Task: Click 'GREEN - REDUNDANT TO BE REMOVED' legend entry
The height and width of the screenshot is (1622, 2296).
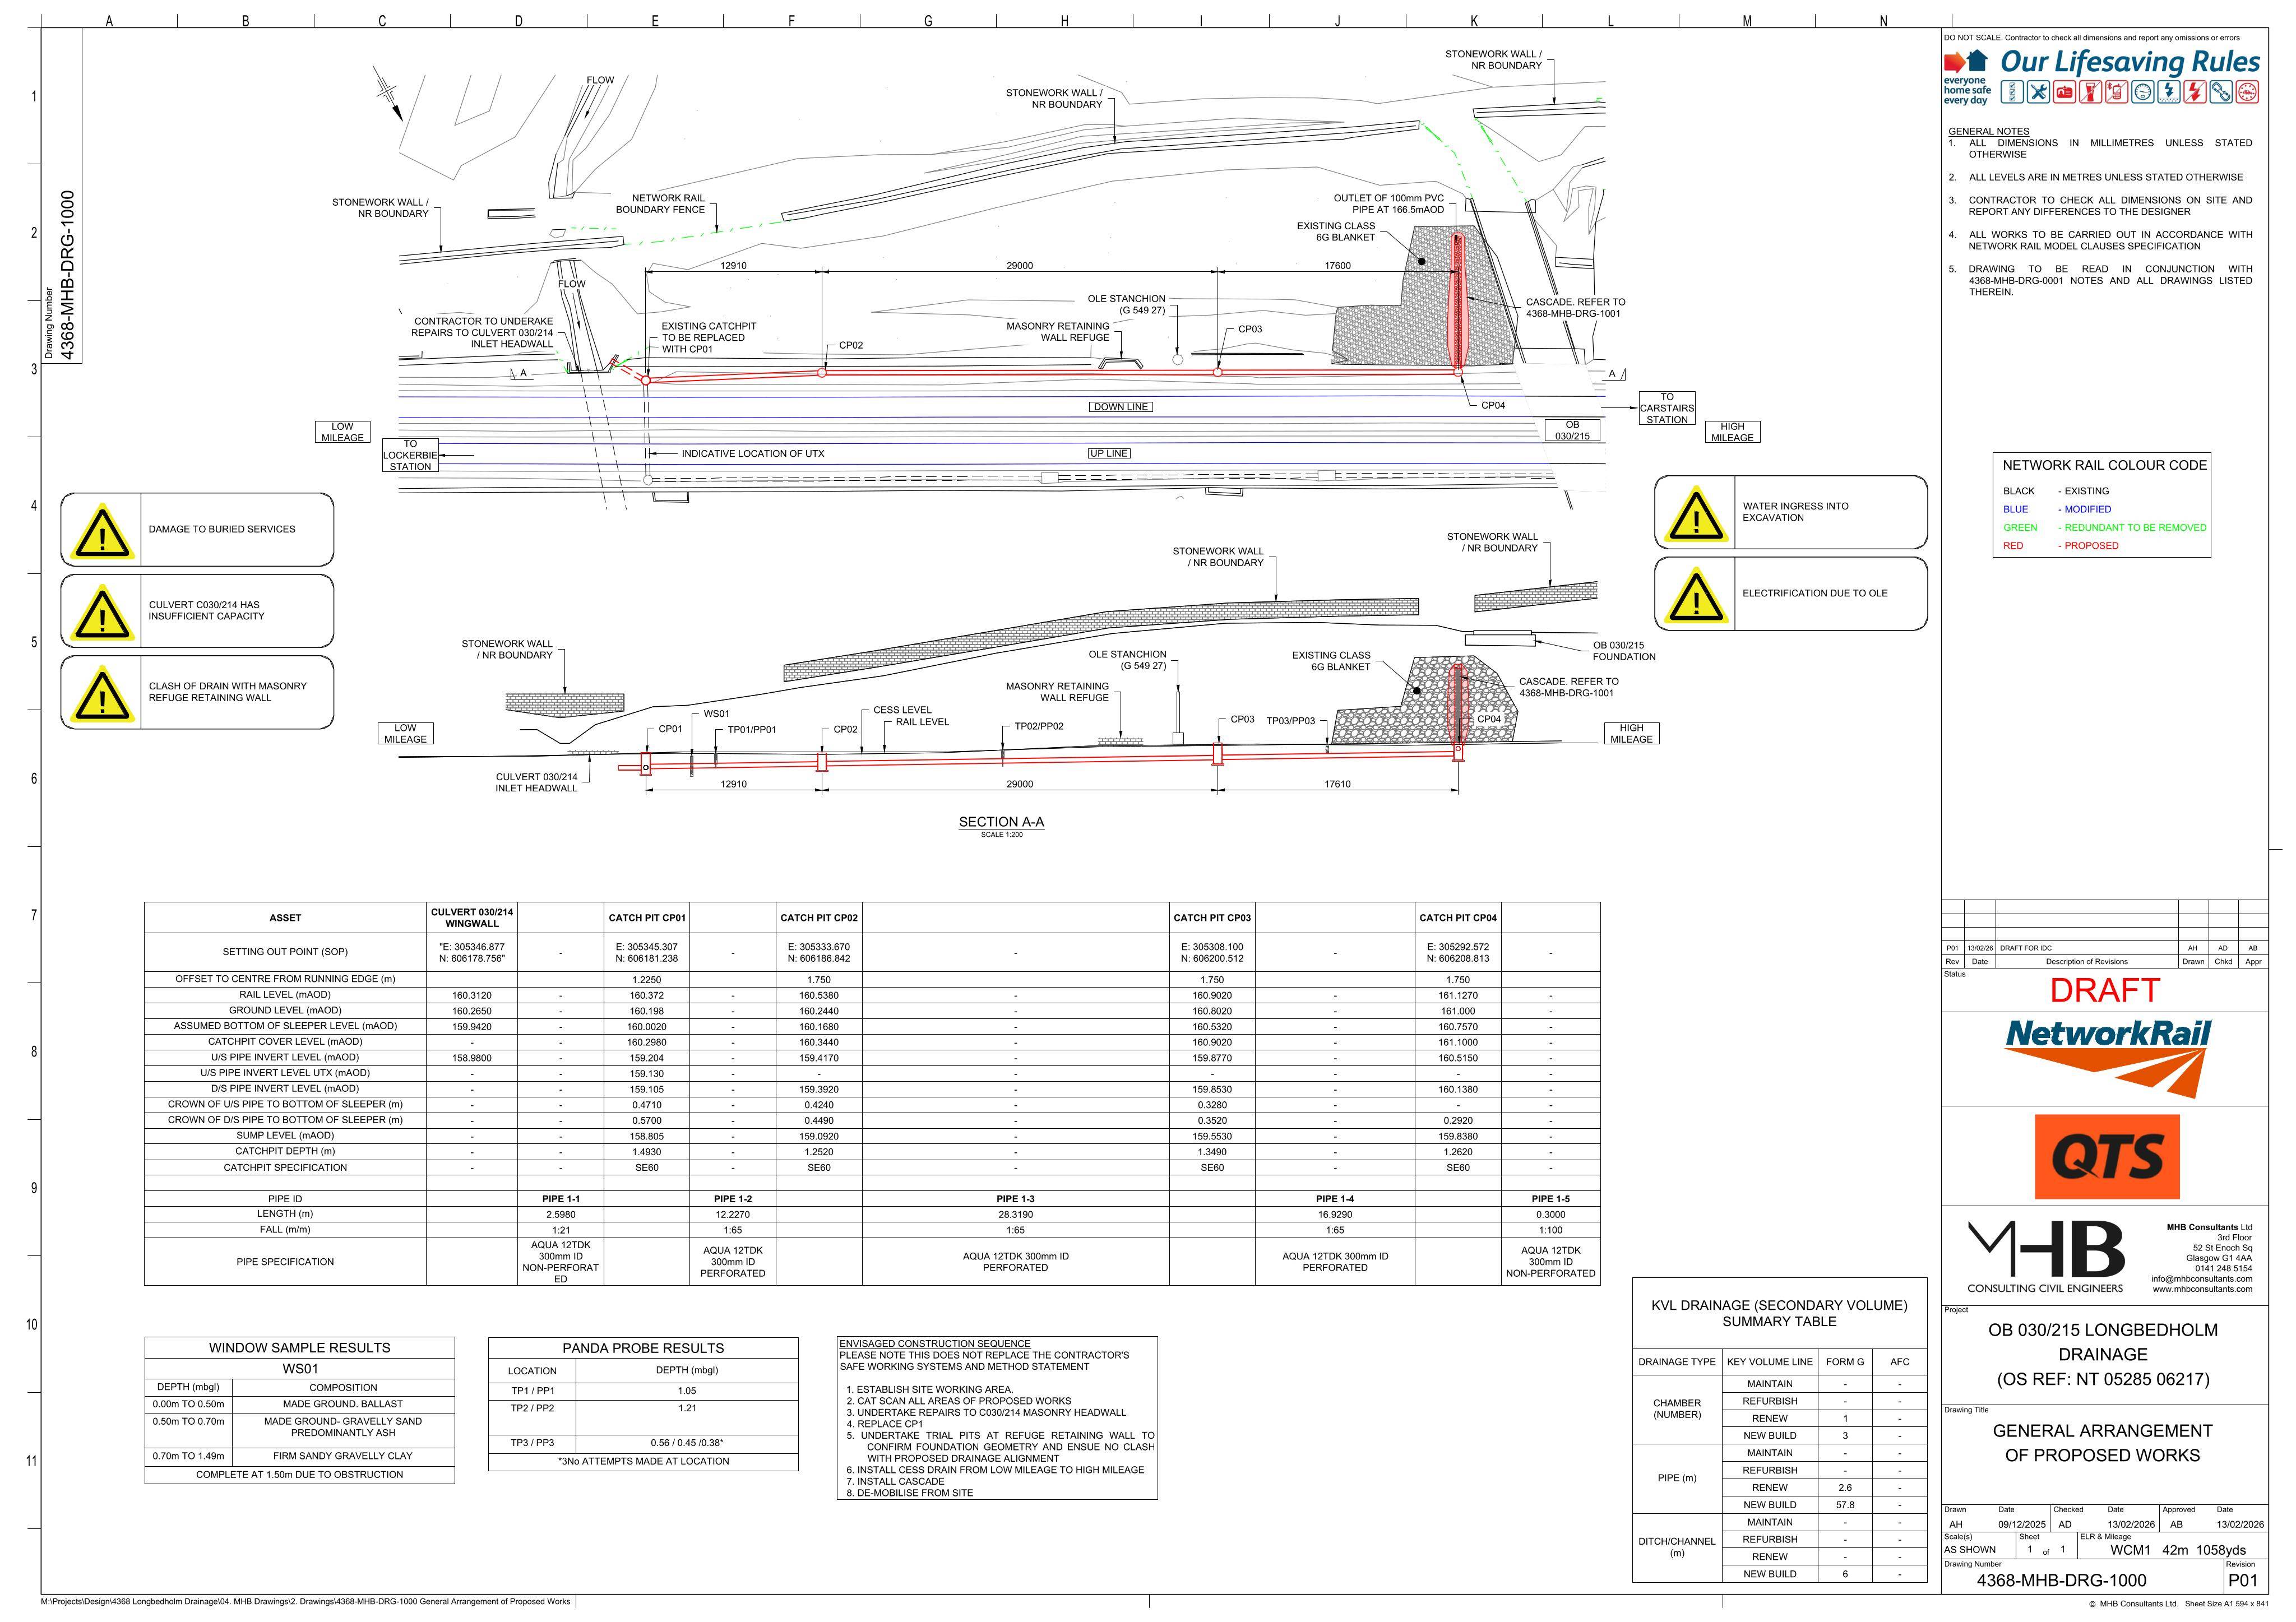Action: [2104, 528]
